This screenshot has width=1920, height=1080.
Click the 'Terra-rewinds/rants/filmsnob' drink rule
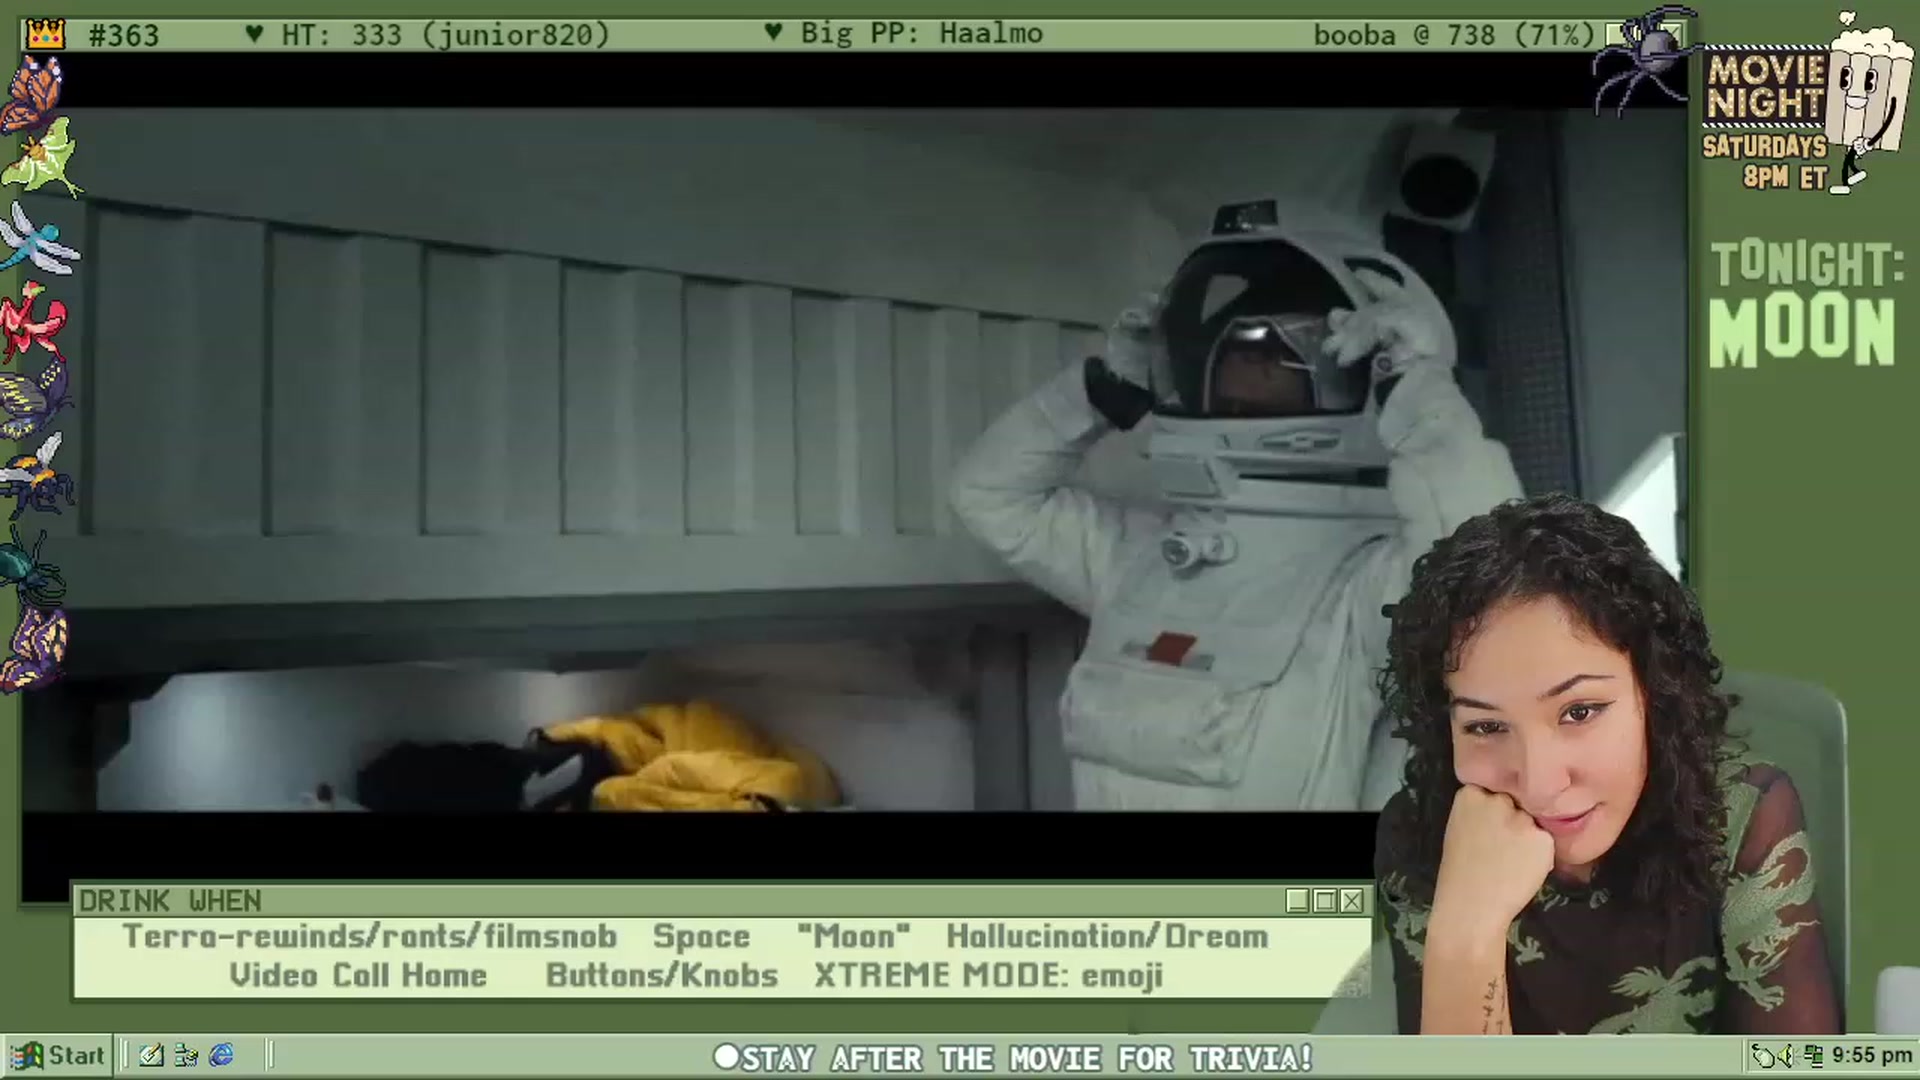(369, 937)
